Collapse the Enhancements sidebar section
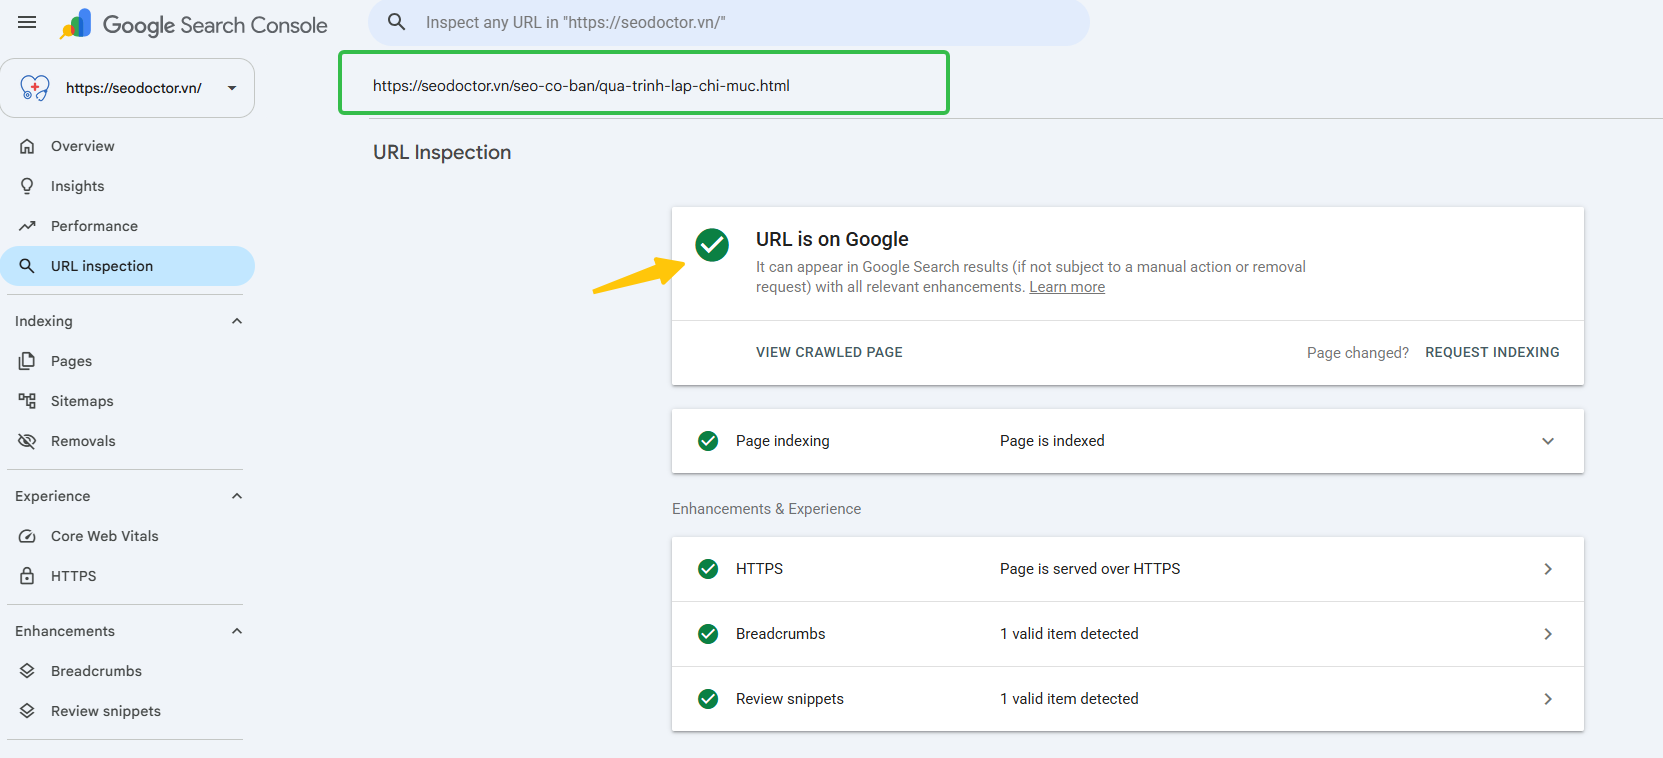Screen dimensions: 1663x758 tap(237, 631)
